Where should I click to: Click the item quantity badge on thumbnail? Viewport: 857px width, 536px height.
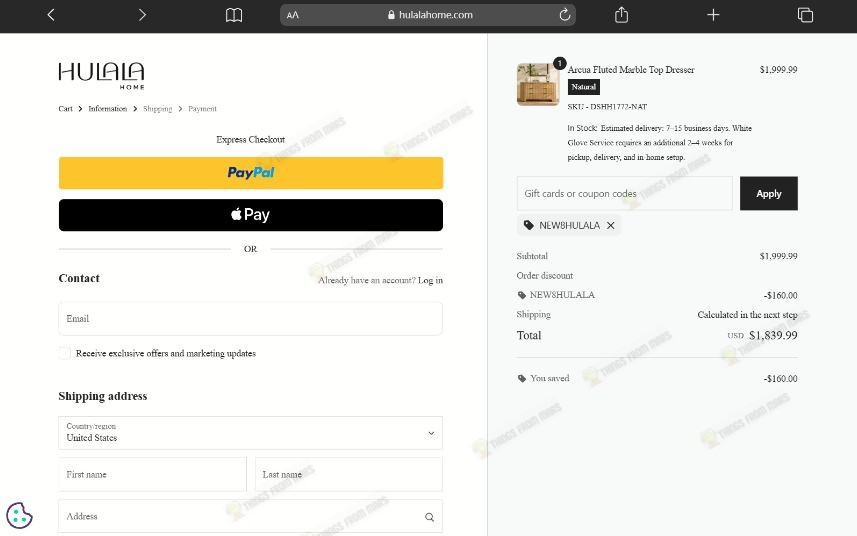point(559,63)
